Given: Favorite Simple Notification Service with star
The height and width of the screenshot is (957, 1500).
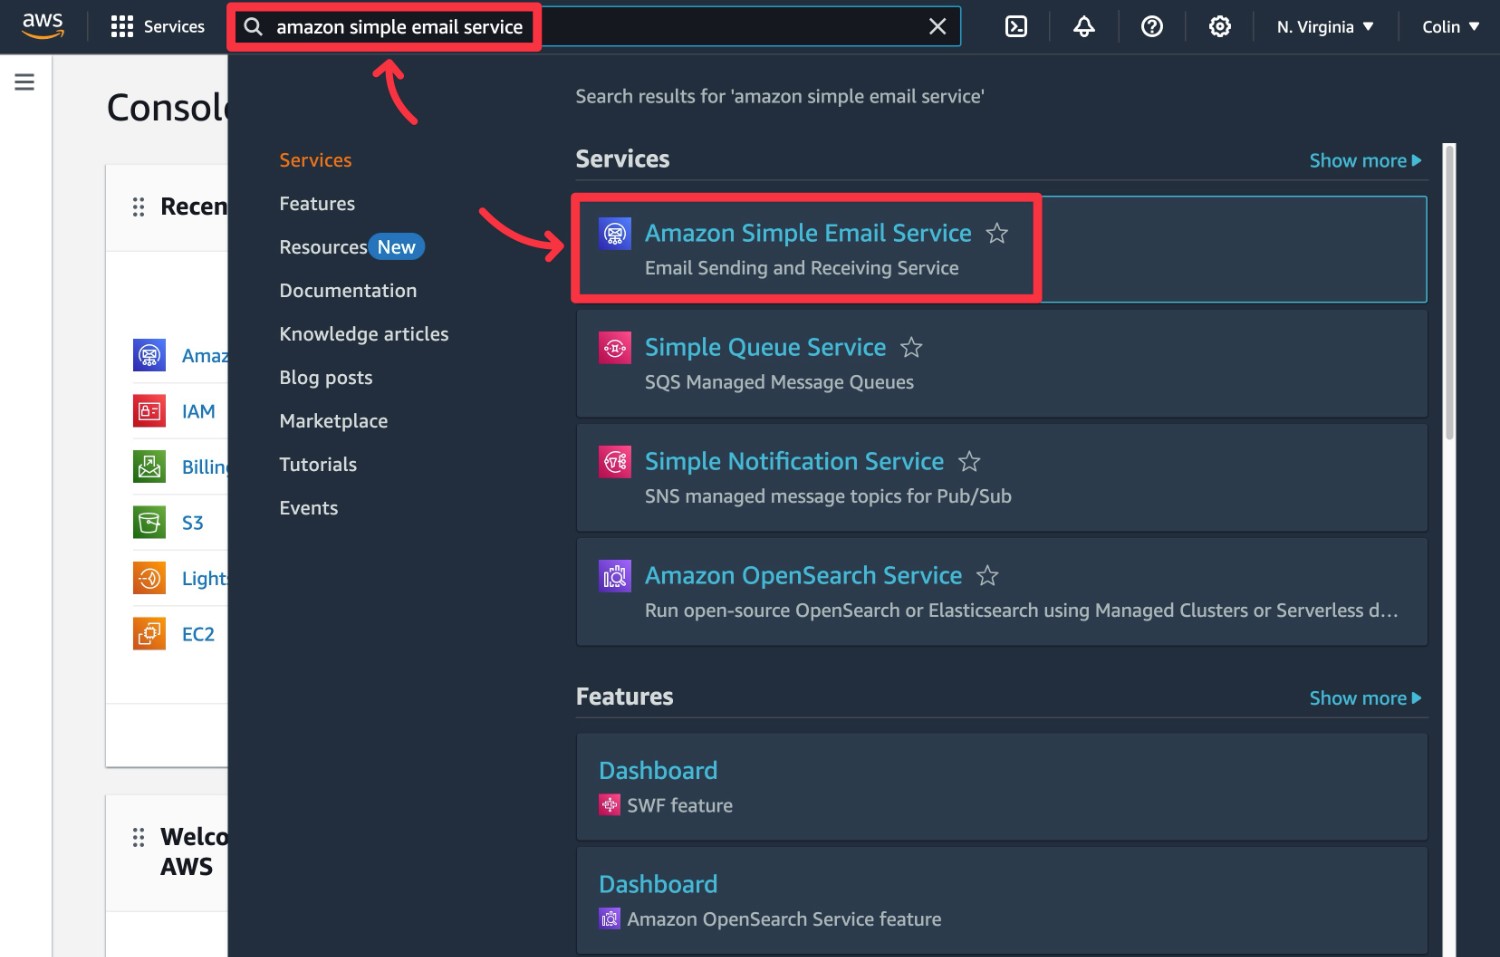Looking at the screenshot, I should point(969,461).
